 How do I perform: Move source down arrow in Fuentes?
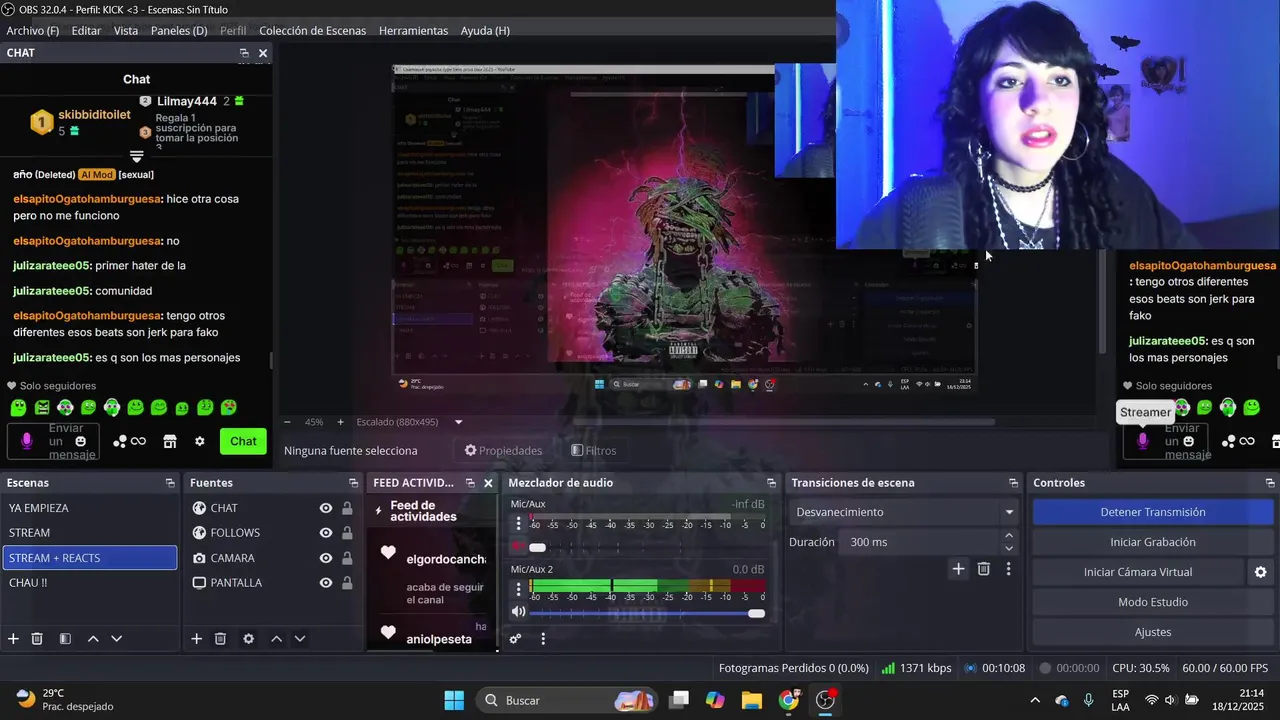299,639
